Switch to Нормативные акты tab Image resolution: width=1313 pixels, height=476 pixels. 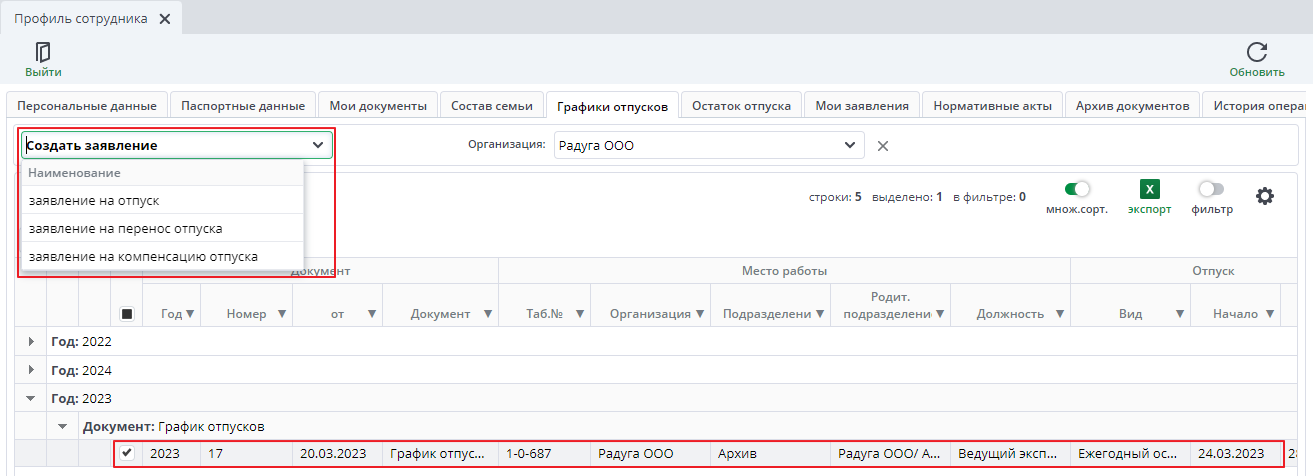[x=992, y=105]
